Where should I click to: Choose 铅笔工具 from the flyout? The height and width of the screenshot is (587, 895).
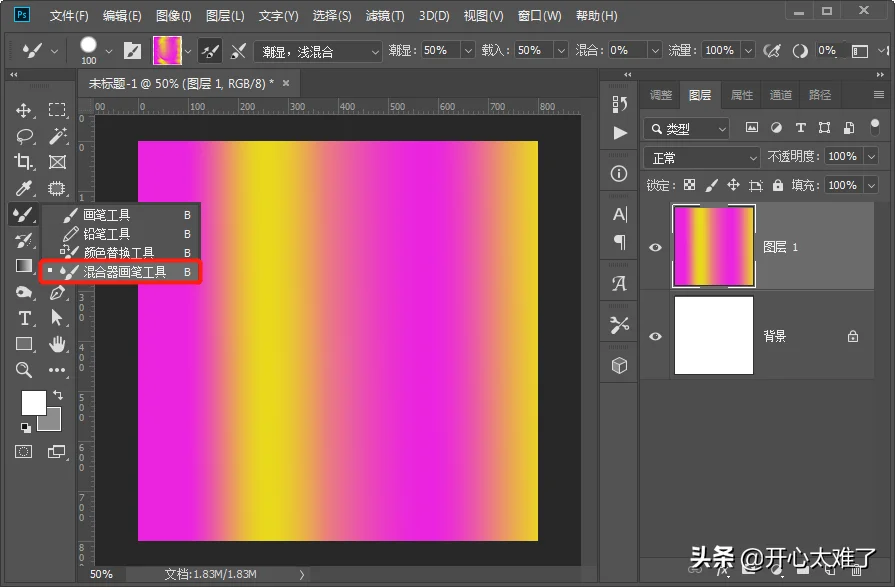(121, 234)
